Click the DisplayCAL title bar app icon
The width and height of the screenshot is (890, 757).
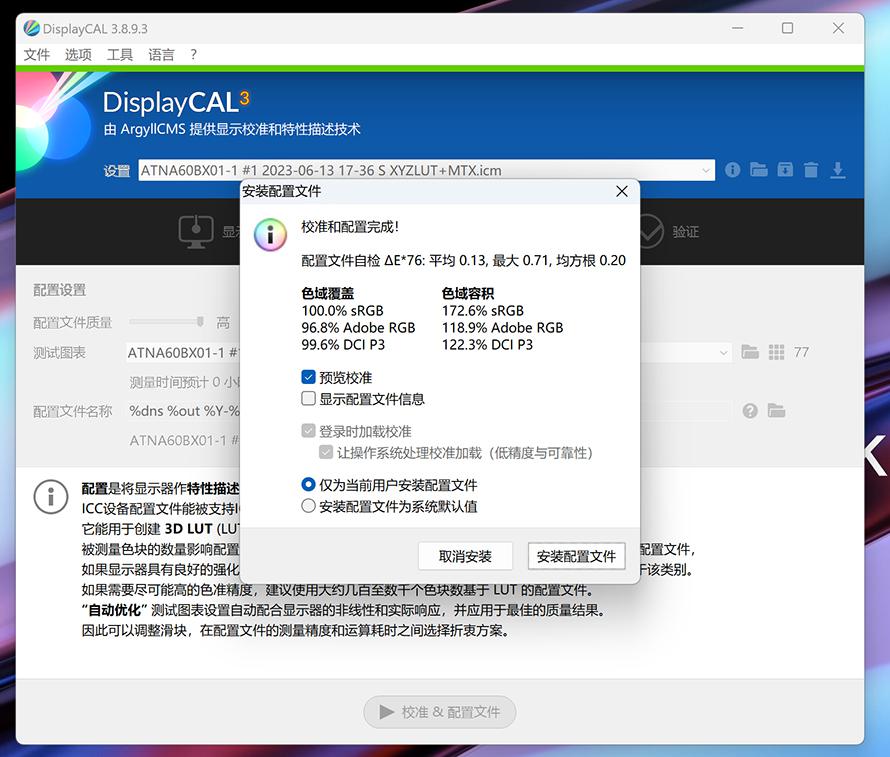[32, 28]
